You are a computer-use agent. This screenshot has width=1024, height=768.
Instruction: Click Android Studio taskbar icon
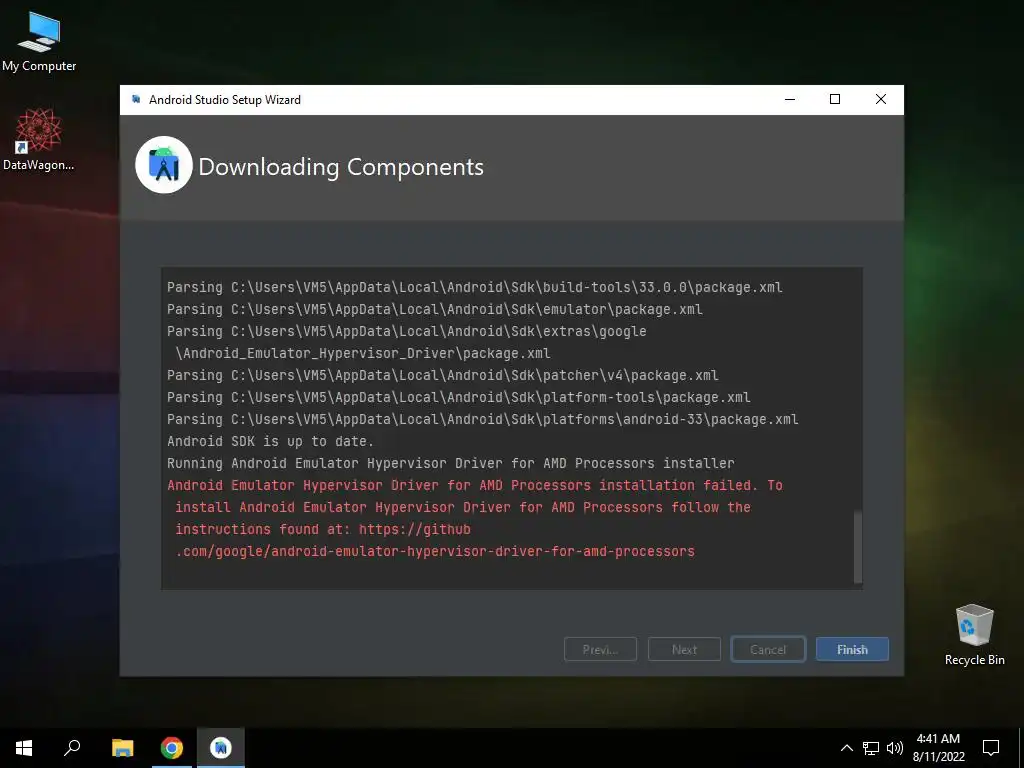[x=221, y=748]
